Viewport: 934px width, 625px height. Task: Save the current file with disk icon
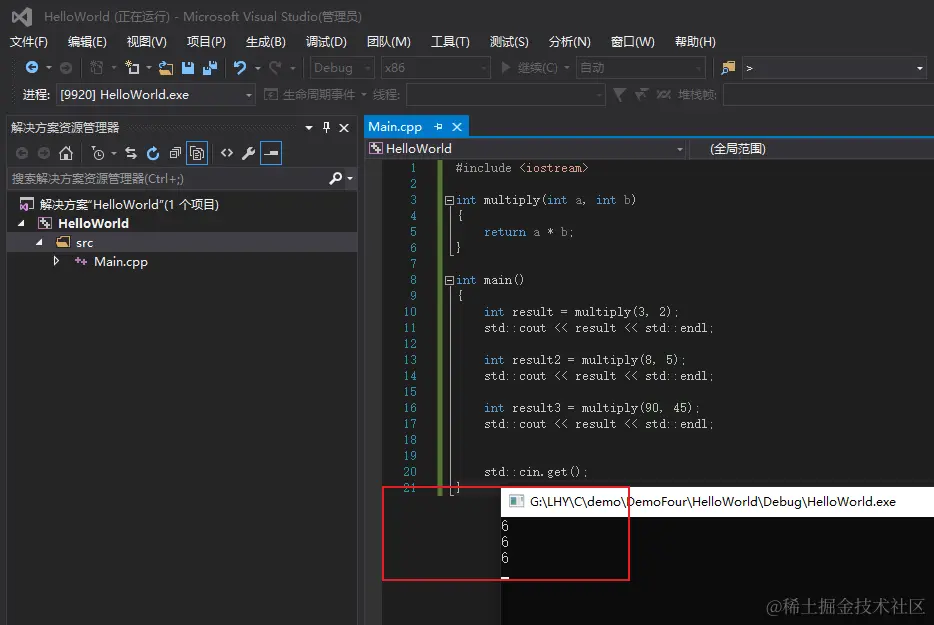[188, 68]
